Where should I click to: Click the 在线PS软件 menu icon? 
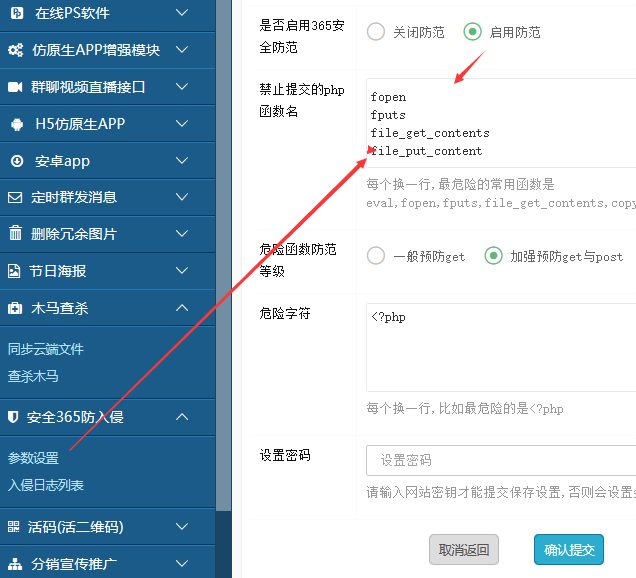pyautogui.click(x=17, y=13)
